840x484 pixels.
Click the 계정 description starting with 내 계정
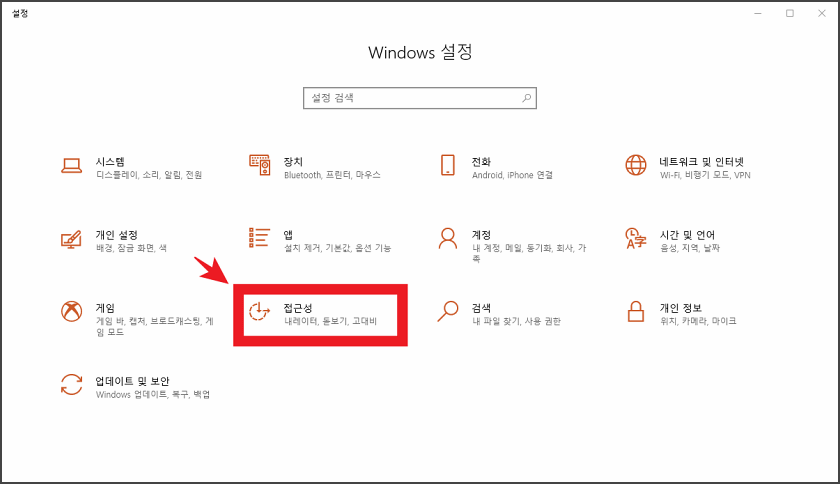tap(529, 253)
